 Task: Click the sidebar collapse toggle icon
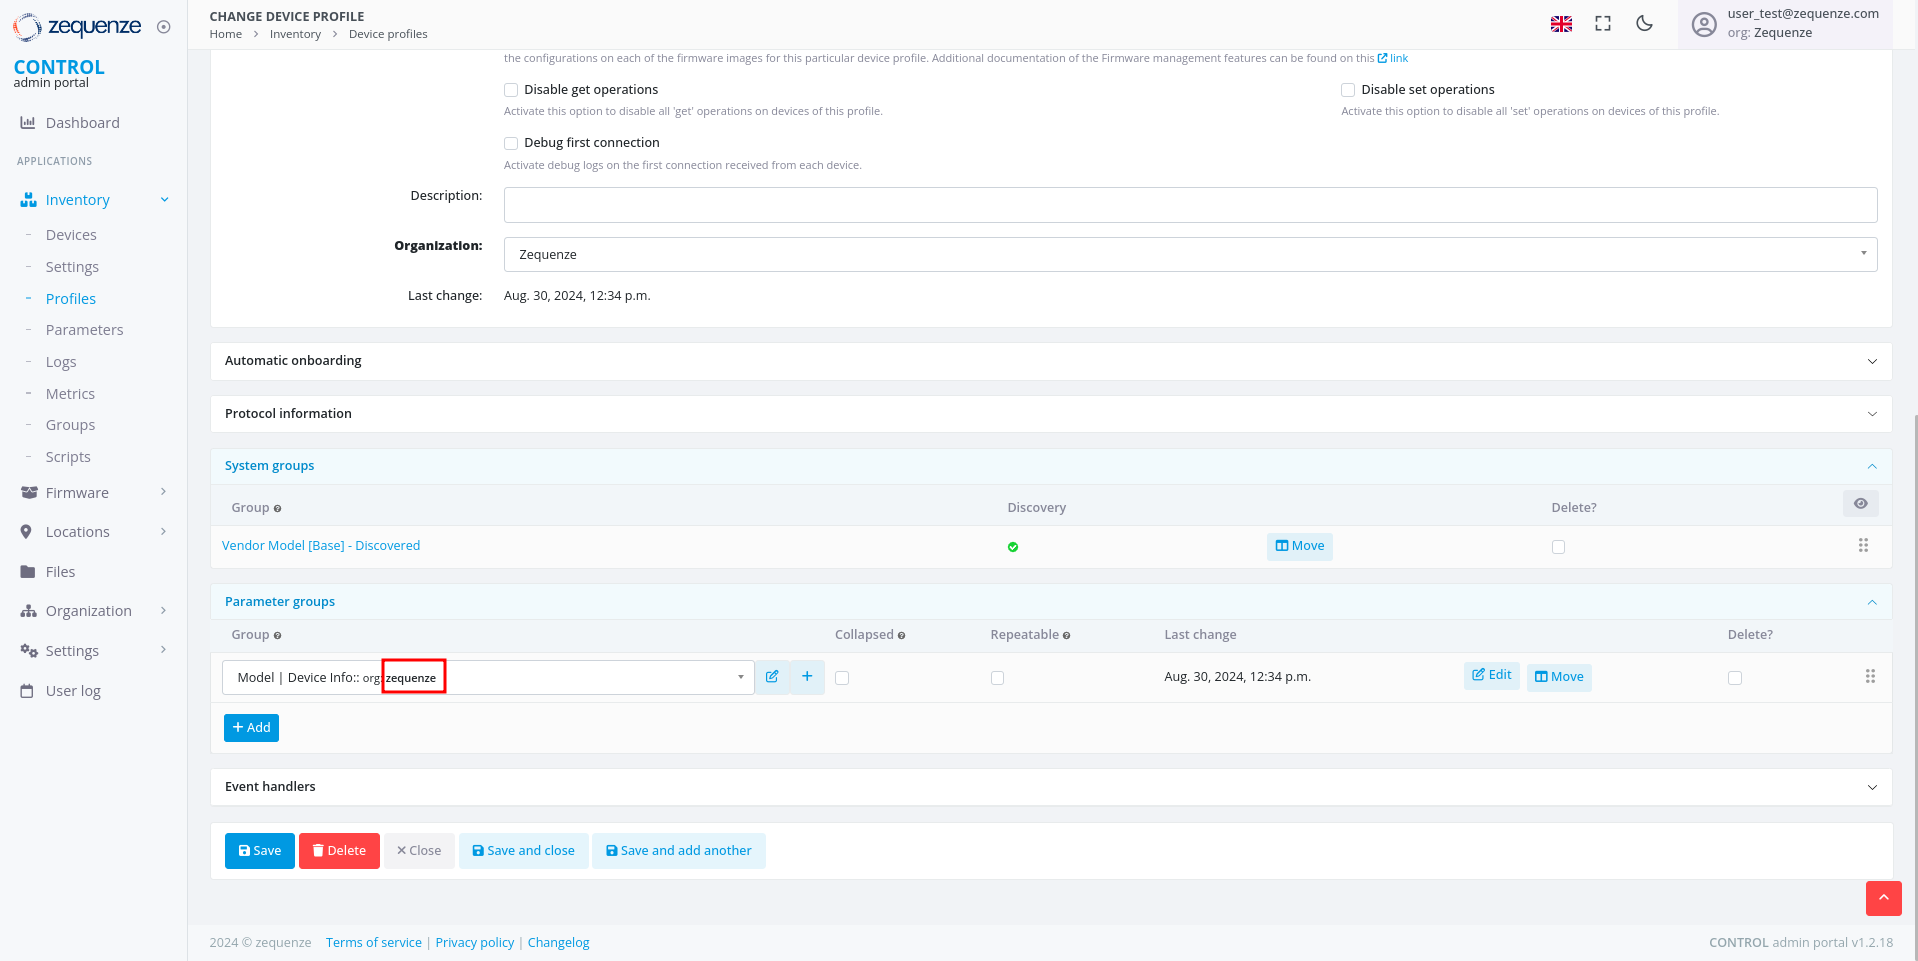[x=164, y=27]
